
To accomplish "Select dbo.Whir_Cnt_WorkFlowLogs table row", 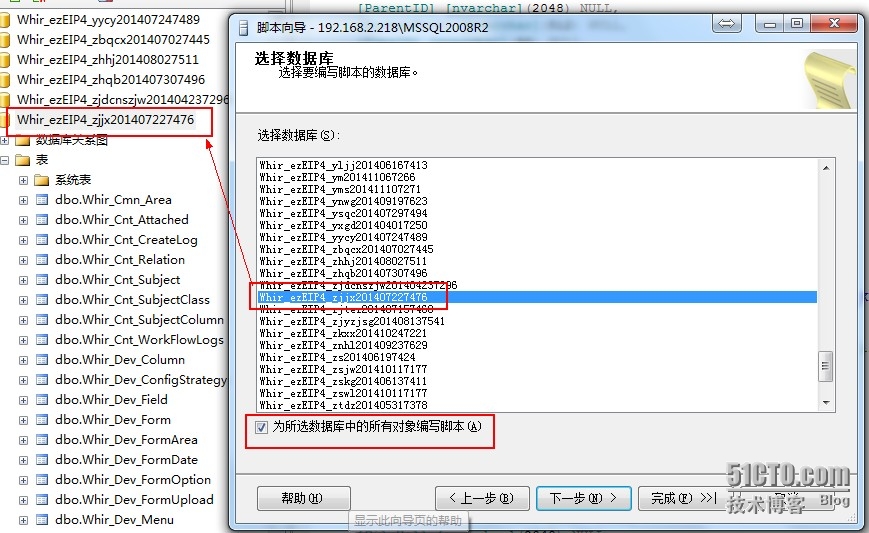I will [x=139, y=340].
